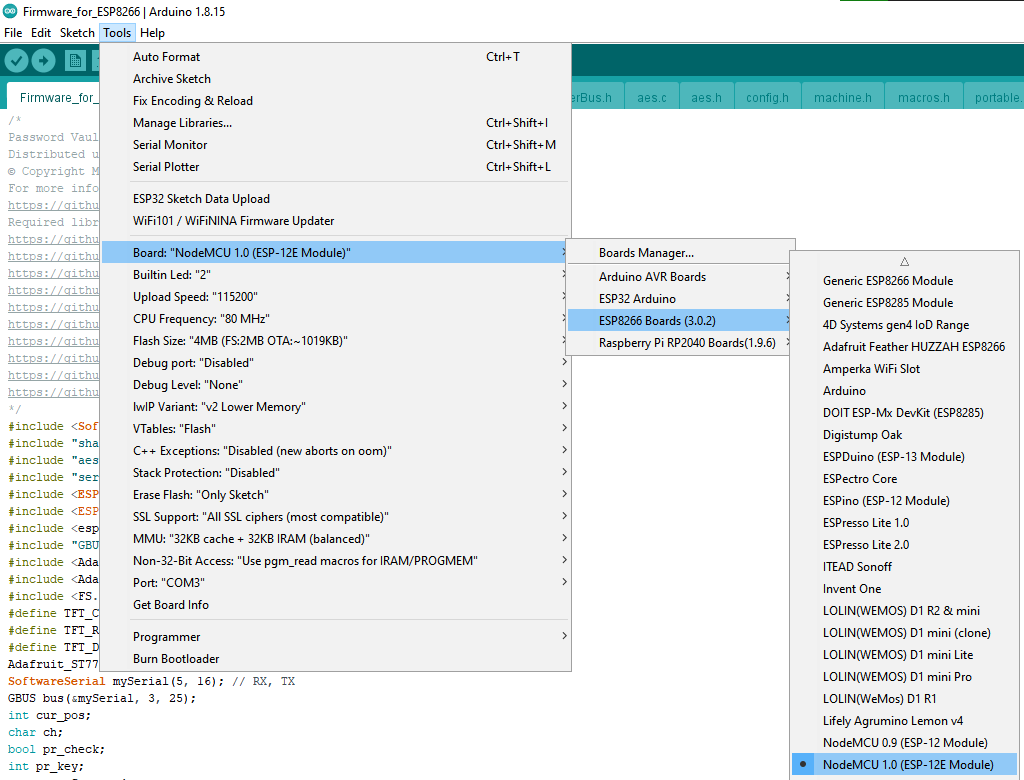Open Boards Manager...
1024x780 pixels.
[x=680, y=253]
